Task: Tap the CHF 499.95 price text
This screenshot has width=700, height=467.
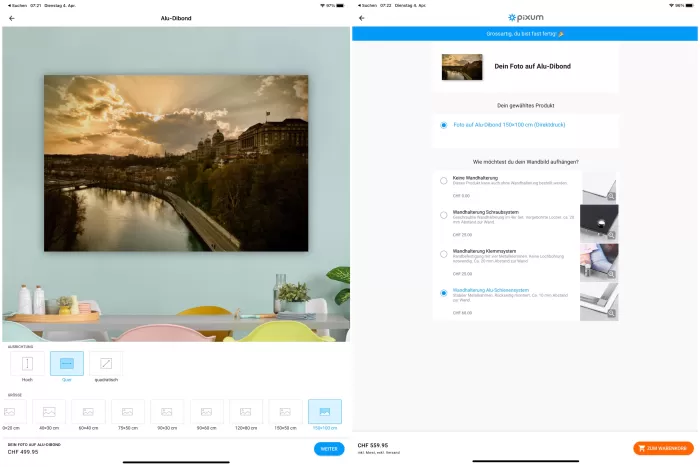Action: click(23, 452)
